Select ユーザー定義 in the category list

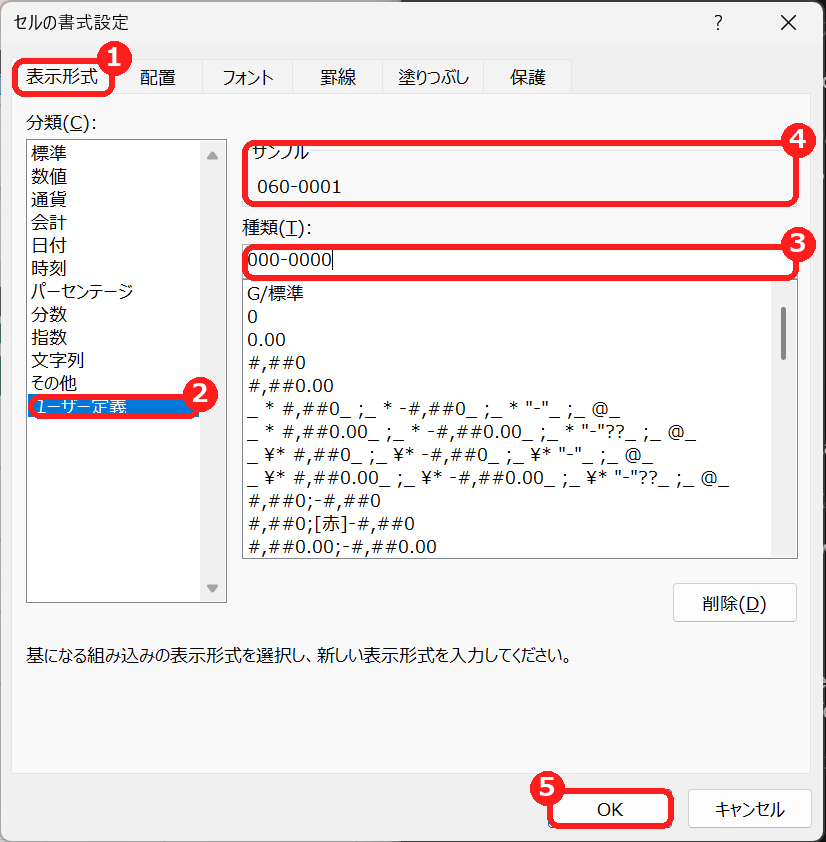point(114,406)
